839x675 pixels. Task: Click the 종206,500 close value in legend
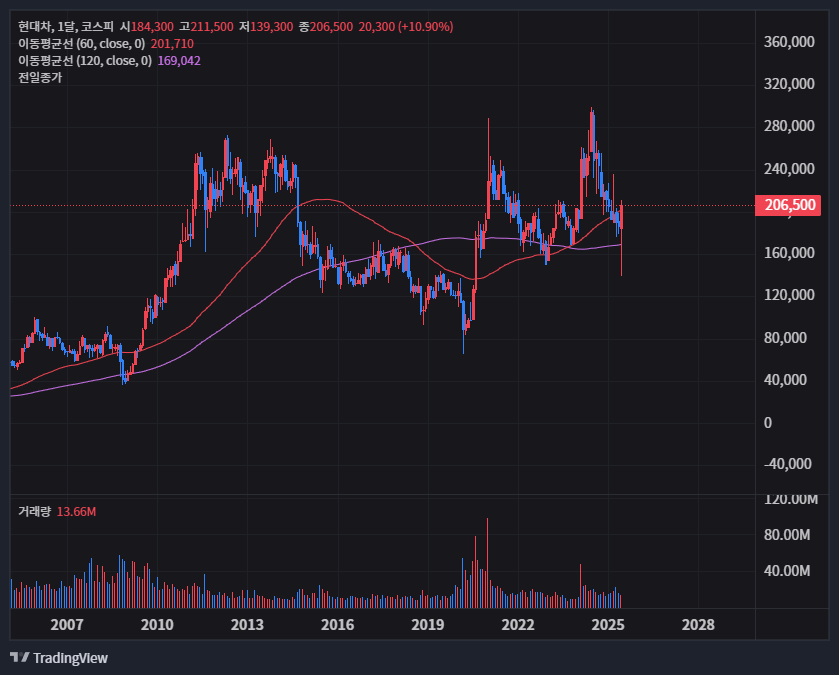pos(326,26)
